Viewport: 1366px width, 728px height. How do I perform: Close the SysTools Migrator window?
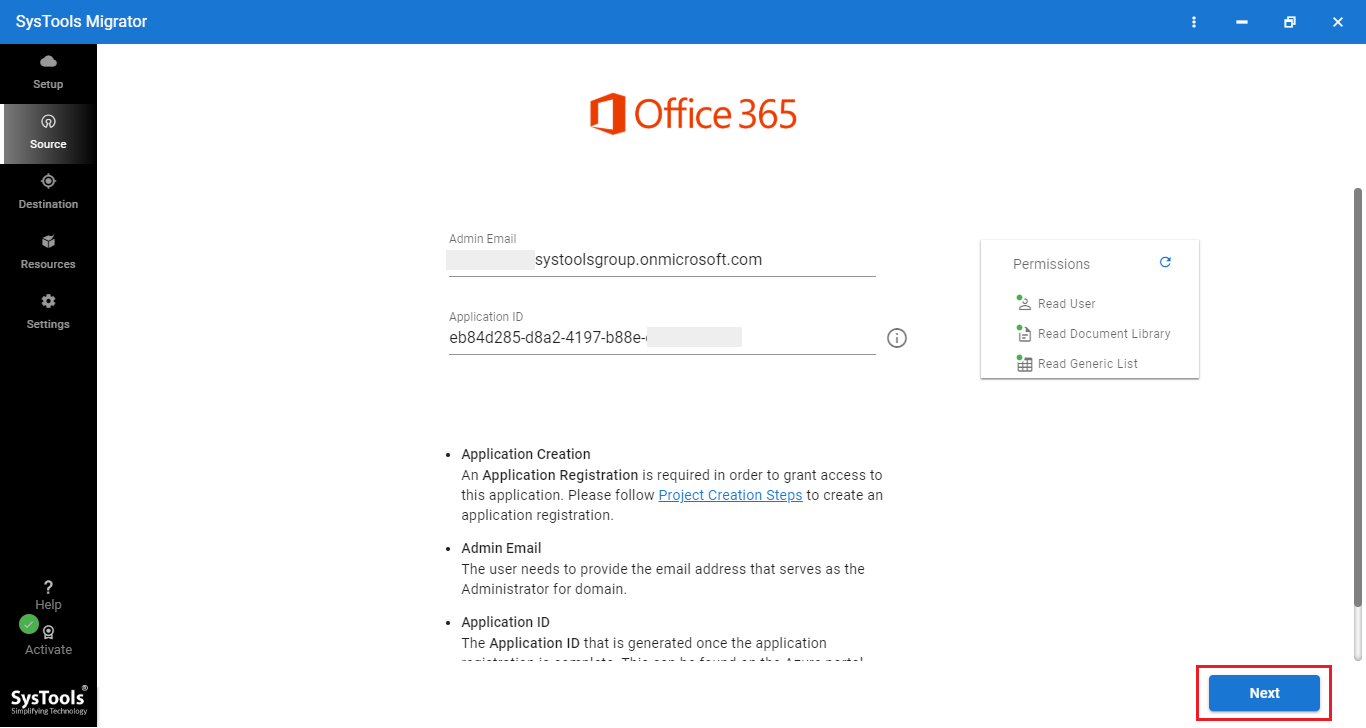click(x=1337, y=22)
